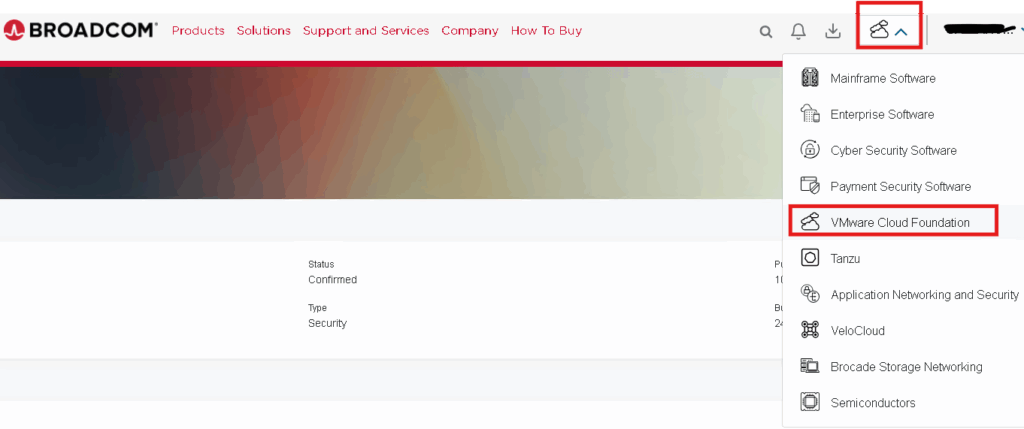The image size is (1024, 429).
Task: Click the VMware Cloud Foundation cloud icon
Action: pyautogui.click(x=810, y=222)
